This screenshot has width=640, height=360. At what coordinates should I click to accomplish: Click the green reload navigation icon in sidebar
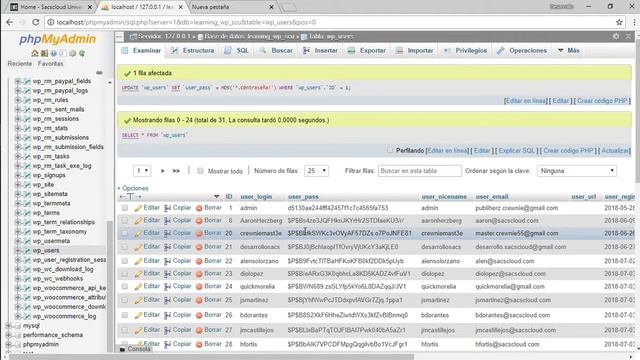[x=82, y=53]
